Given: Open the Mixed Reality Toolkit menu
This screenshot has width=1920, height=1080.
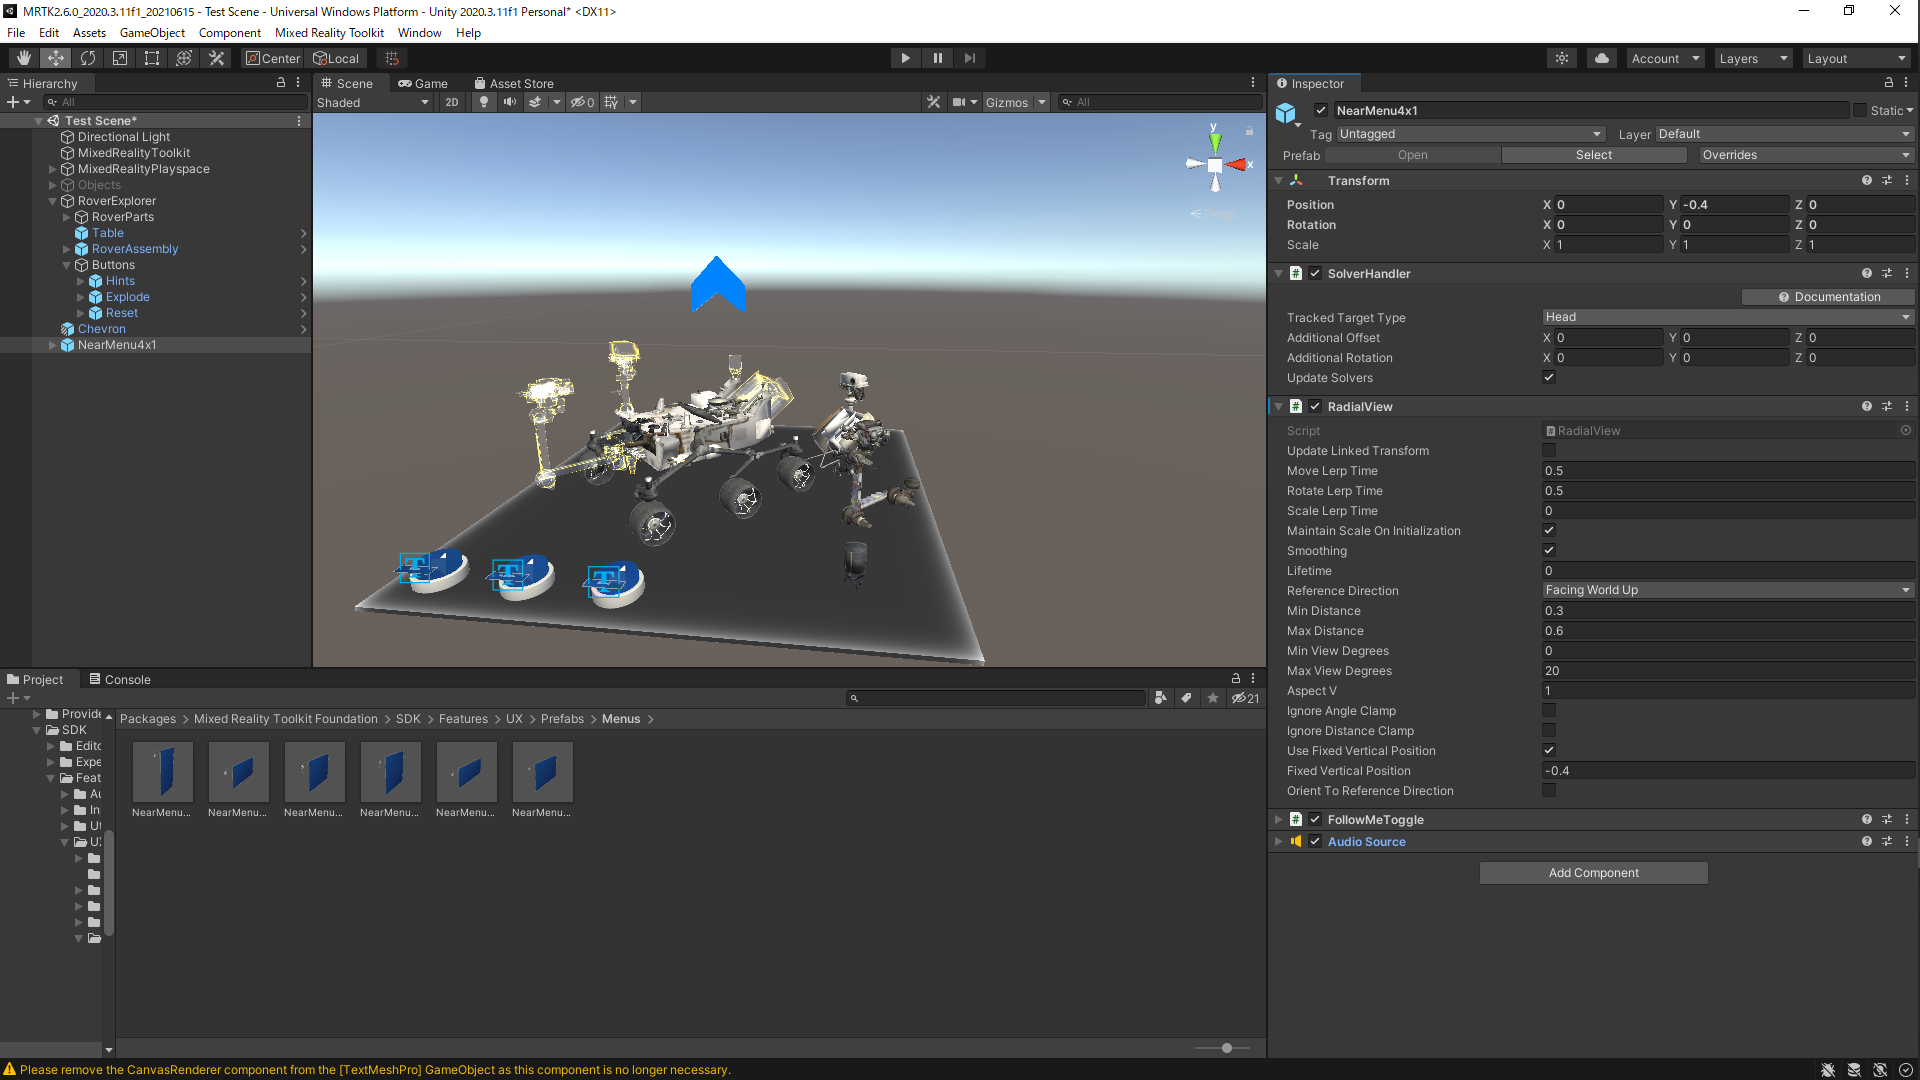Looking at the screenshot, I should 329,33.
